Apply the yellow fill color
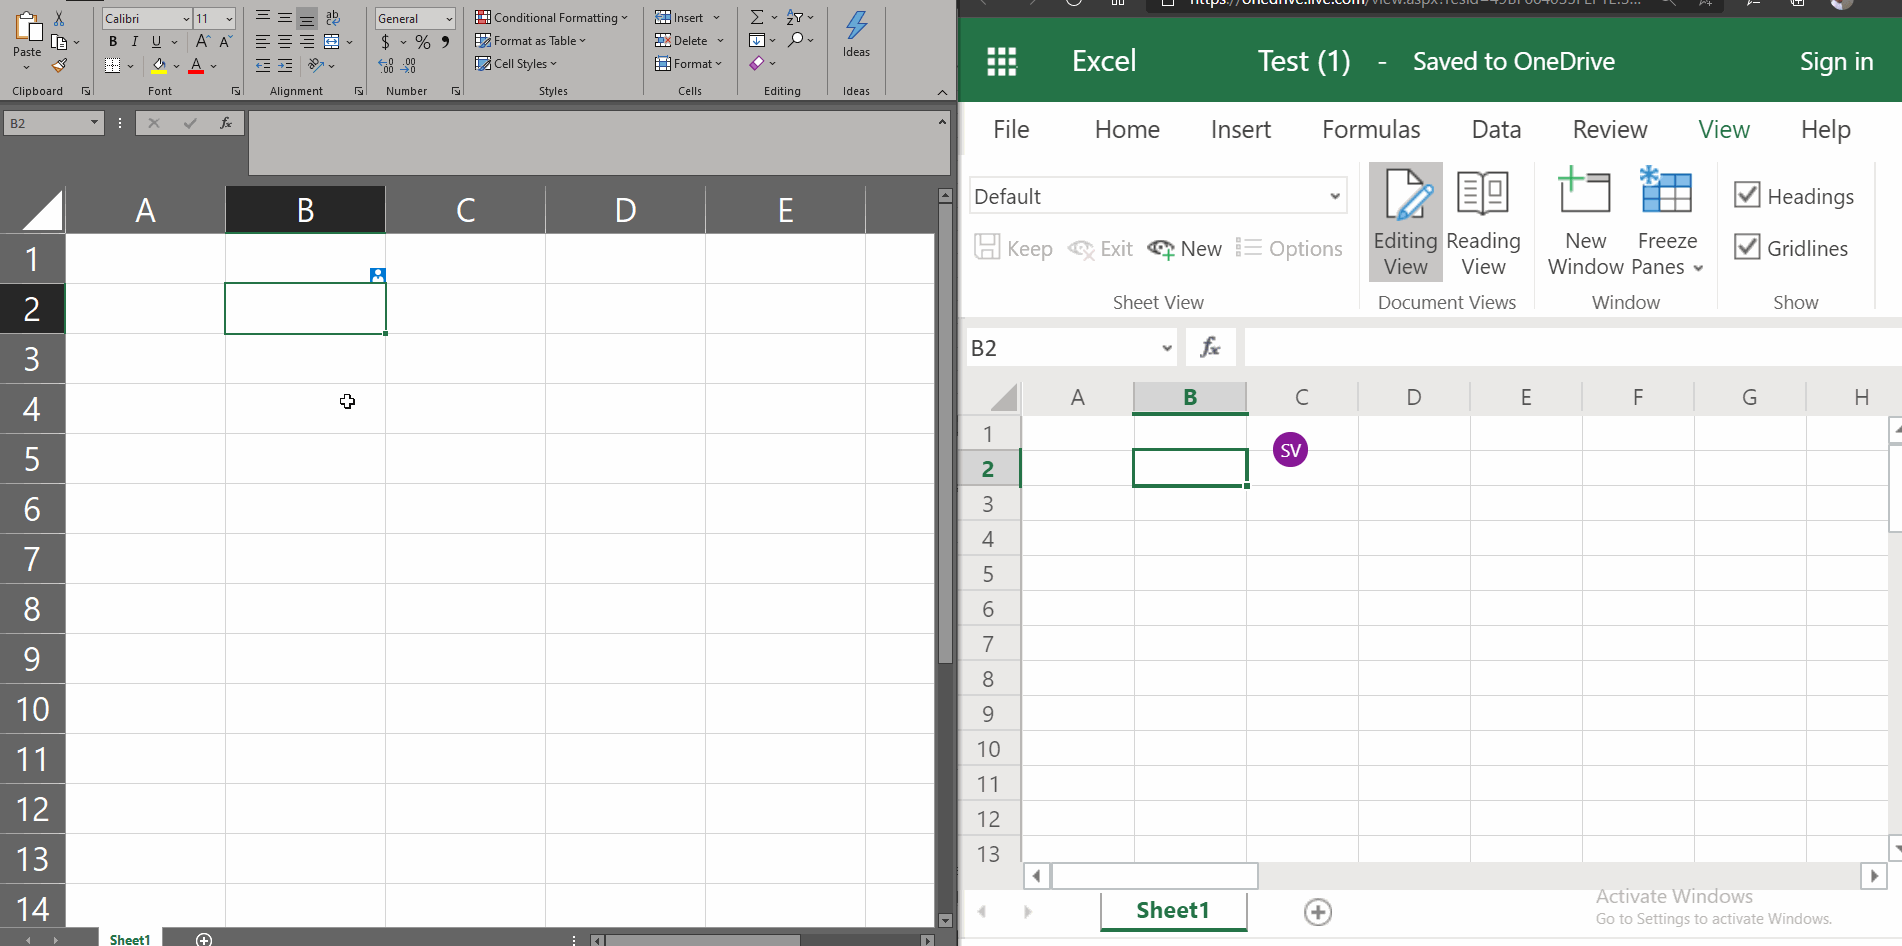 click(159, 66)
